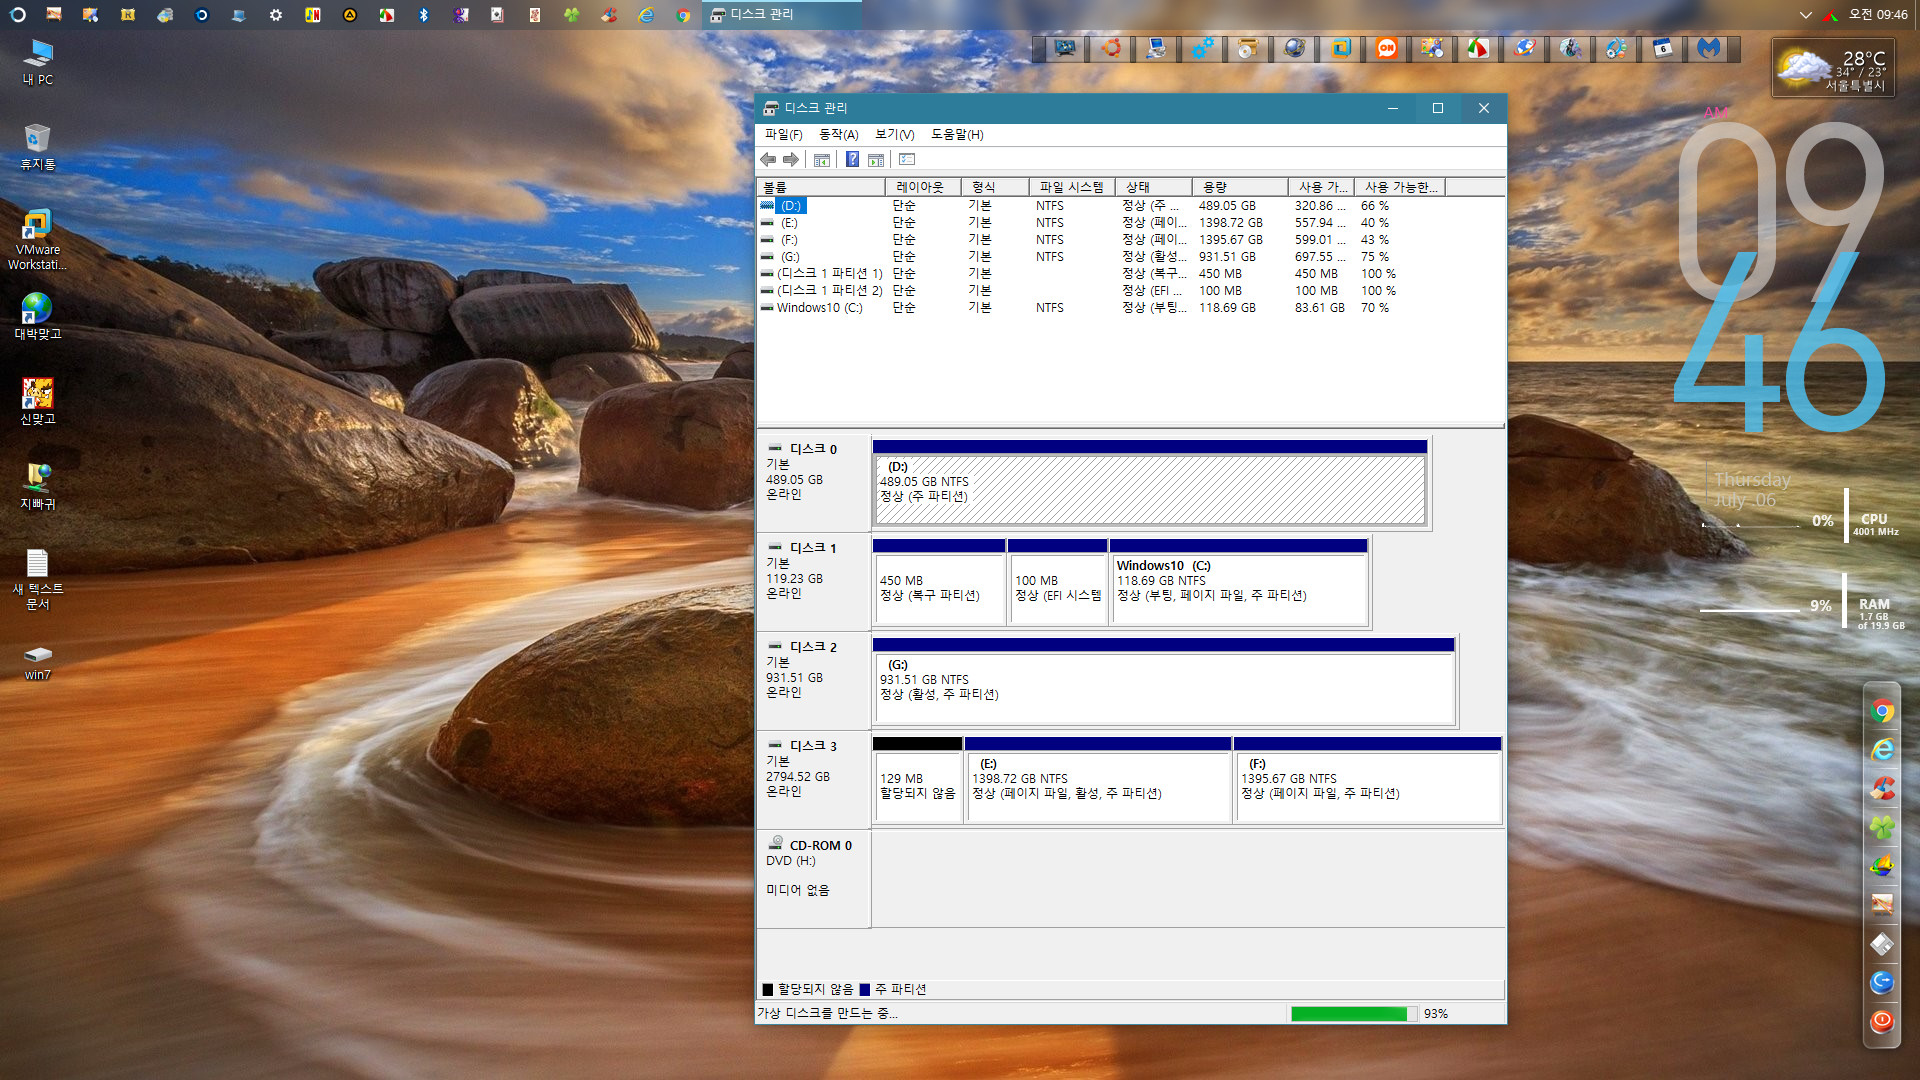Select the (D:) 489.05 GB partition block
Viewport: 1920px width, 1080px height.
click(1150, 482)
